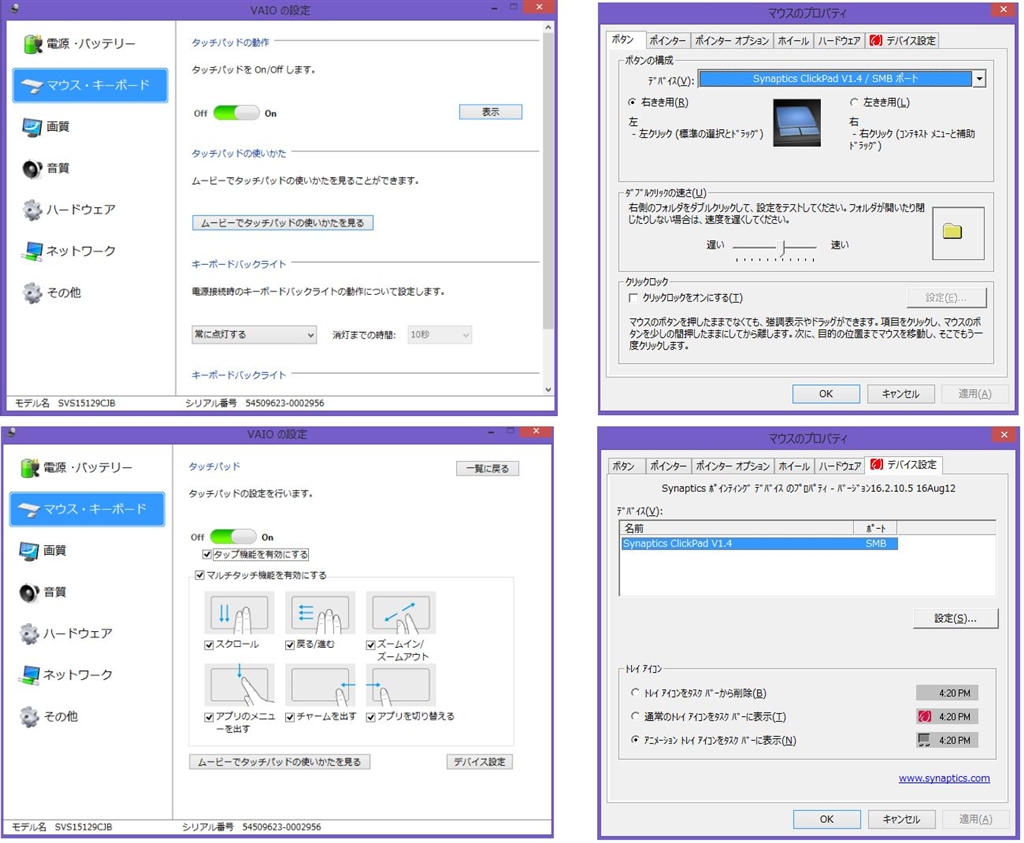This screenshot has height=843, width=1024.
Task: Click the アプリのメニューを出す swipe-down gesture illustration
Action: coord(239,685)
